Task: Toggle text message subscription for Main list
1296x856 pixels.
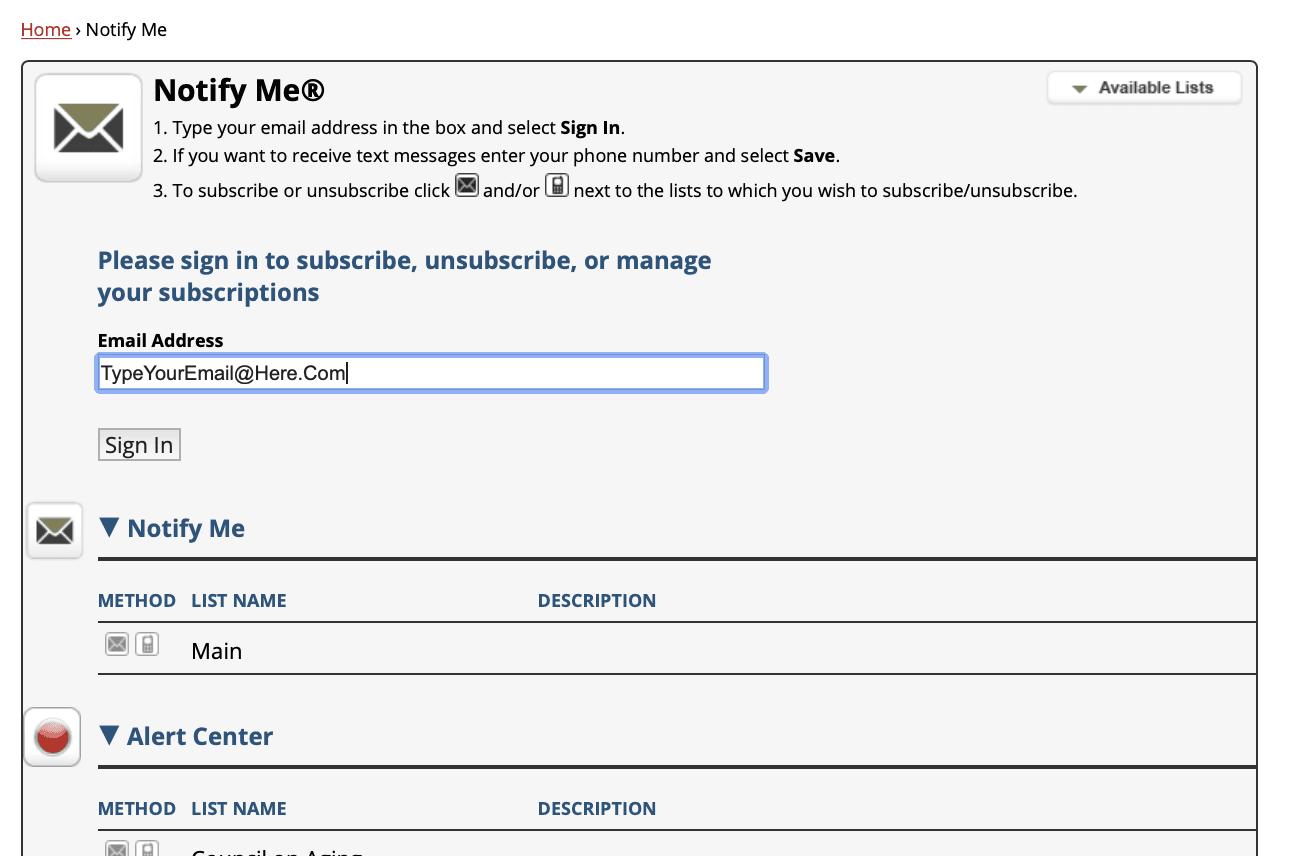Action: click(x=147, y=644)
